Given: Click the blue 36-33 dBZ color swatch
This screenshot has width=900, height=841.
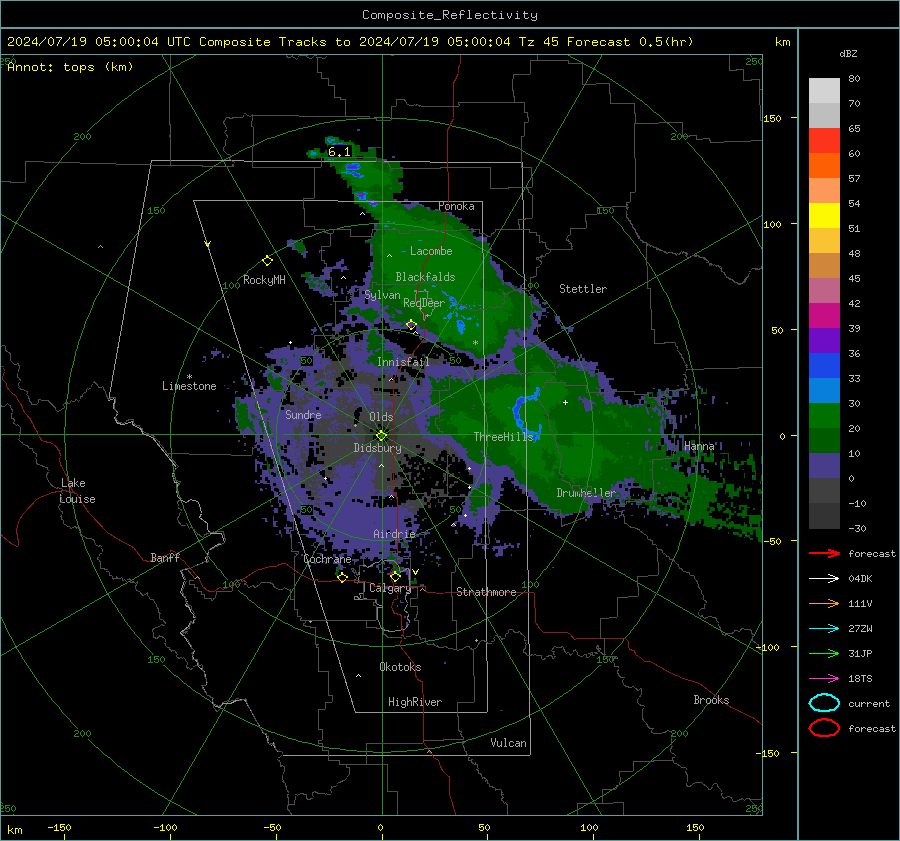Looking at the screenshot, I should click(x=824, y=366).
